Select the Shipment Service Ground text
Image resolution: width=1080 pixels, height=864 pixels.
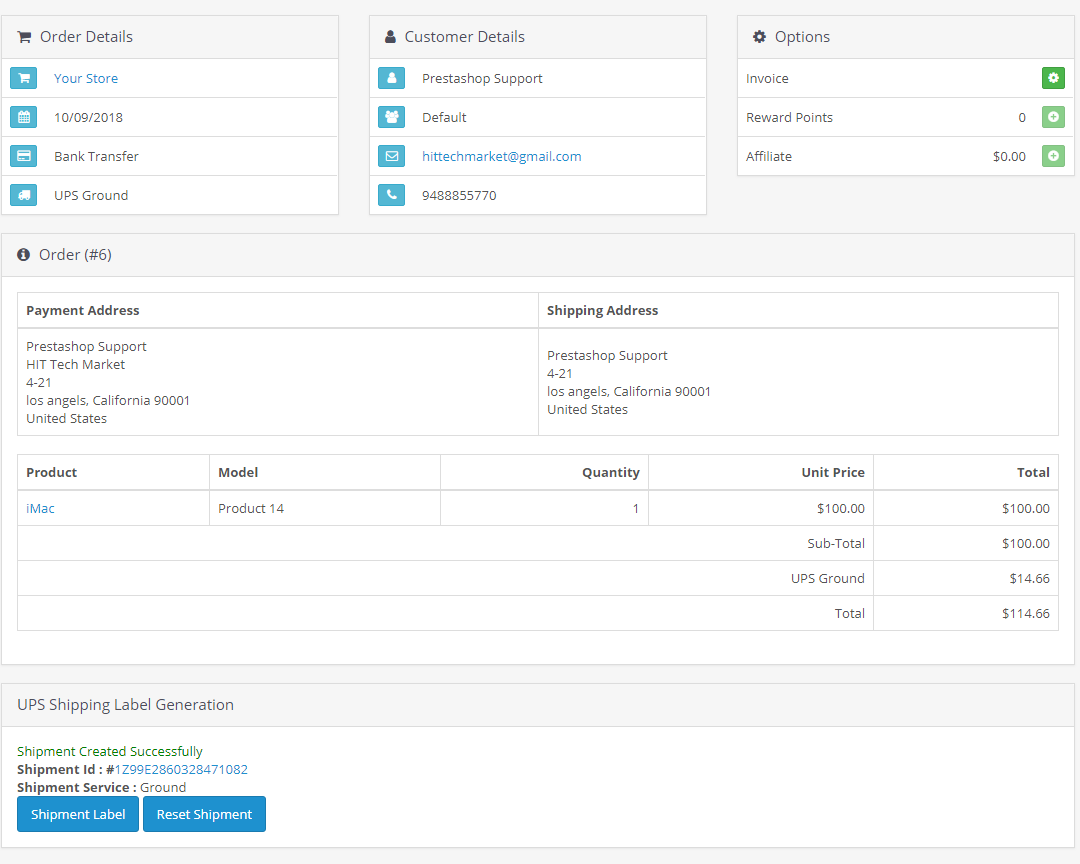coord(101,788)
